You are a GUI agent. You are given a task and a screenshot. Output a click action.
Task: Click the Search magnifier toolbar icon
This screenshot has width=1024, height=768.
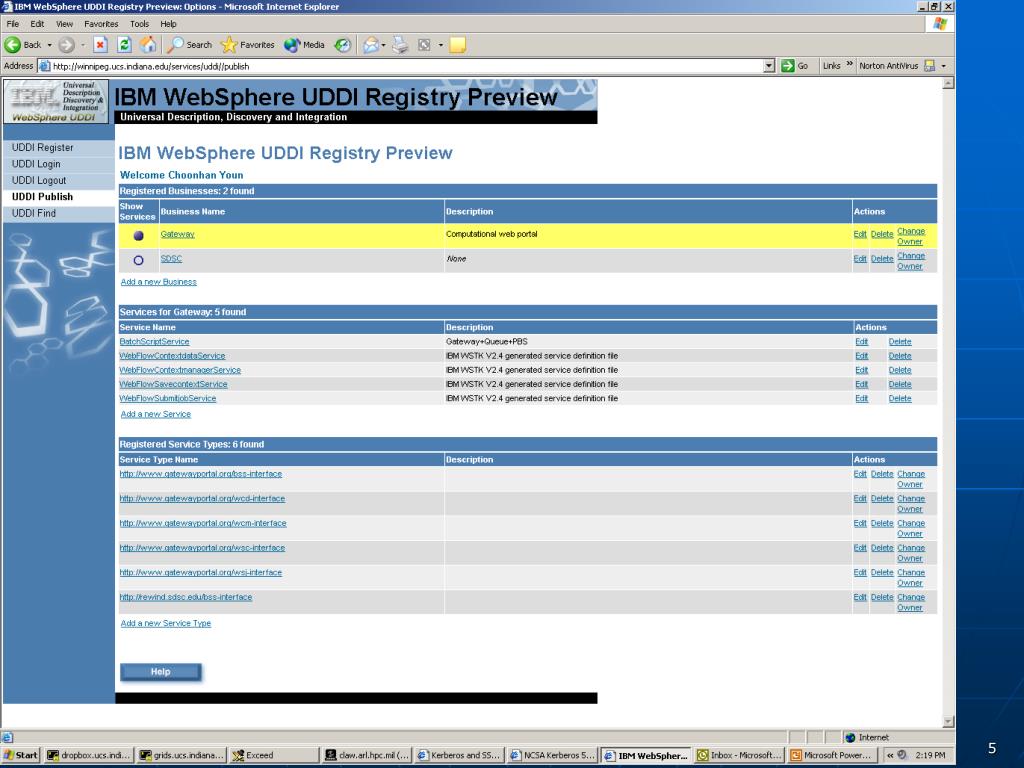176,45
